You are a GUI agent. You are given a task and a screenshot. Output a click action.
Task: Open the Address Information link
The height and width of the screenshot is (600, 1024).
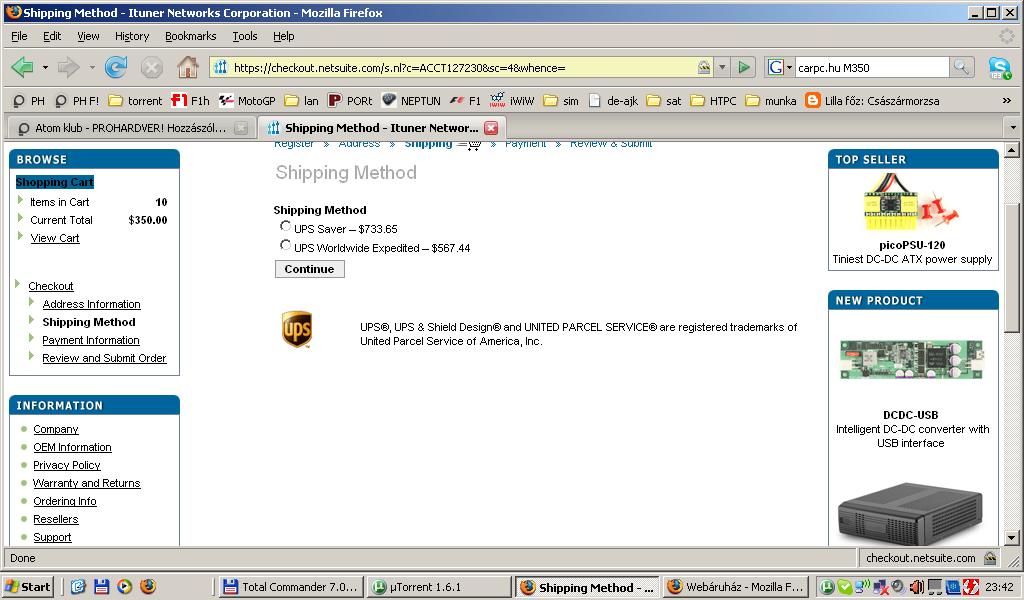pos(91,304)
